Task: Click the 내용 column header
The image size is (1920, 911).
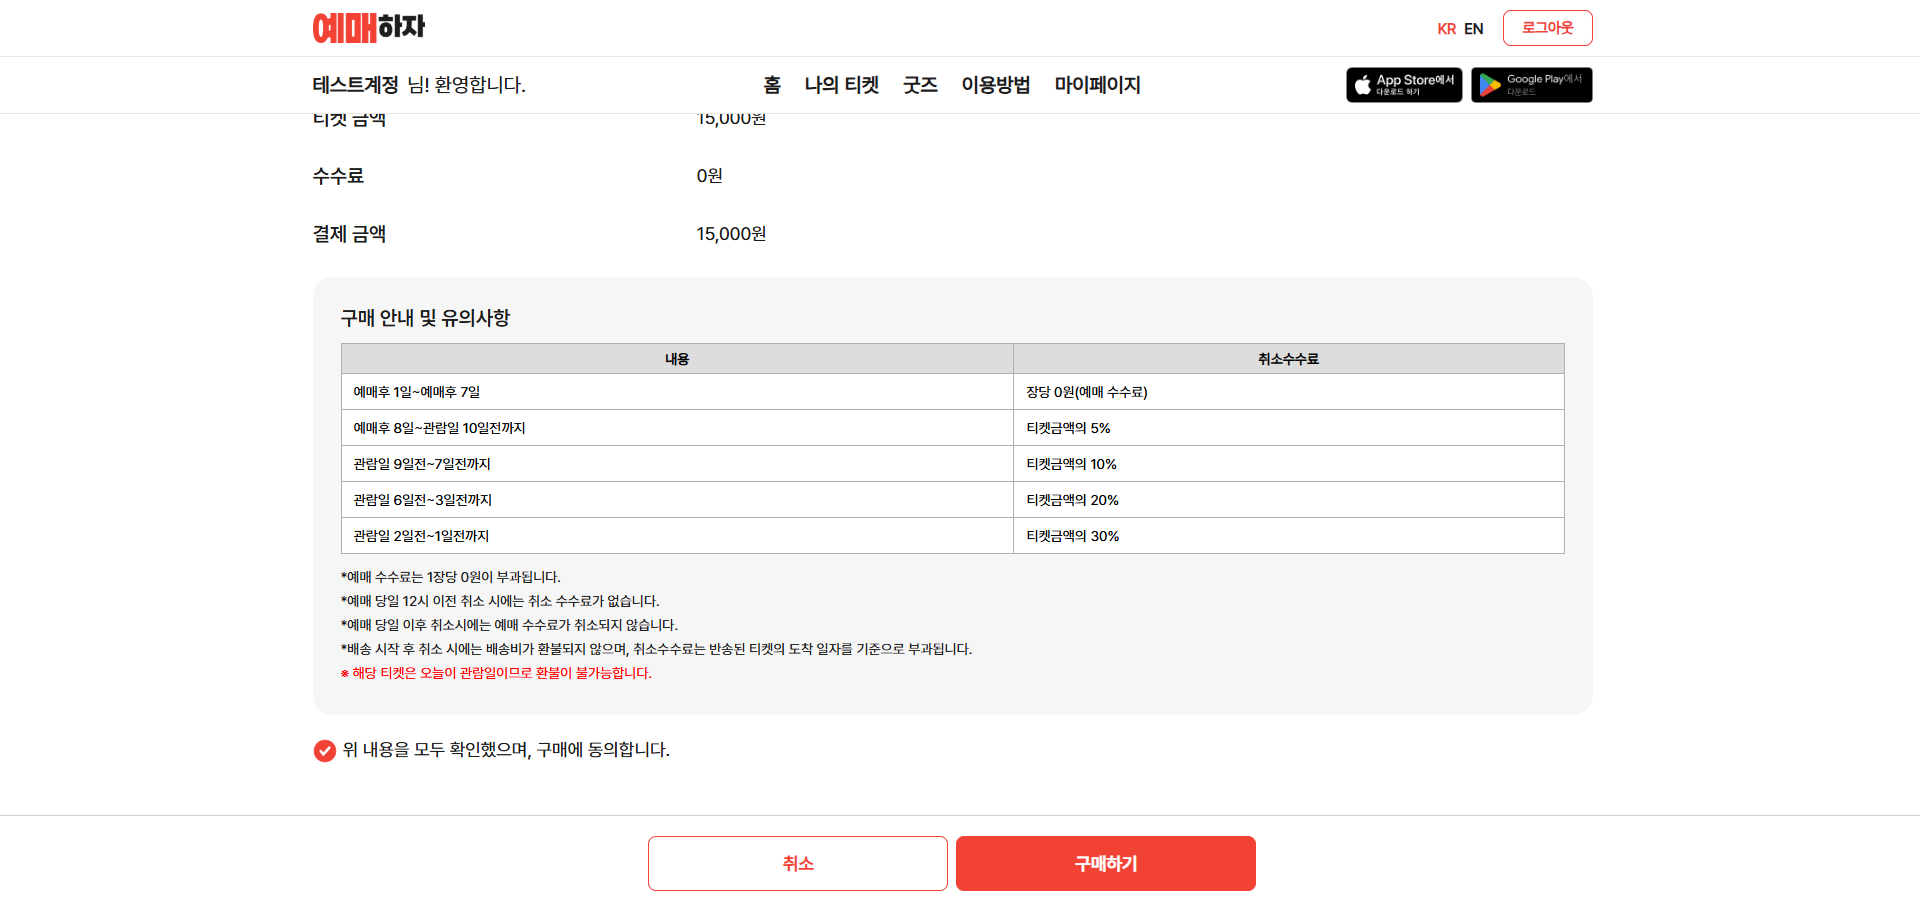Action: point(677,359)
